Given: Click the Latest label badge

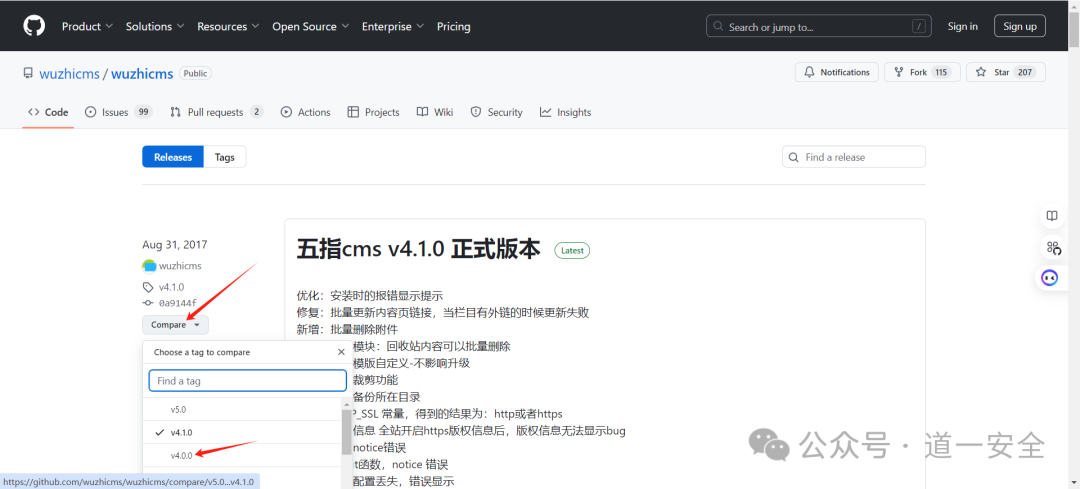Looking at the screenshot, I should pyautogui.click(x=572, y=251).
